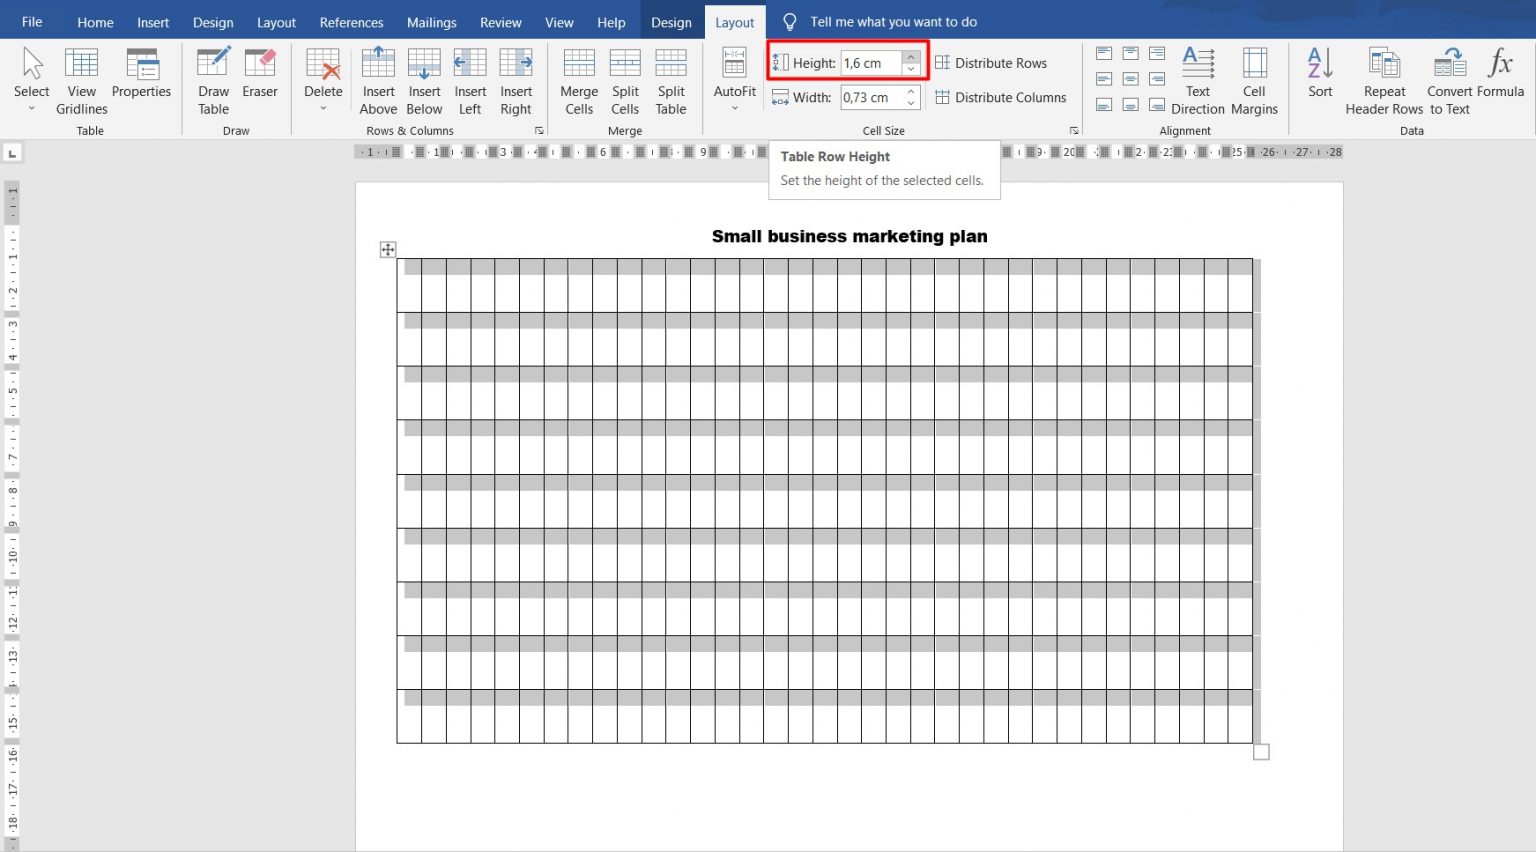The height and width of the screenshot is (852, 1536).
Task: Click the 'Small business marketing plan' heading
Action: pyautogui.click(x=849, y=236)
